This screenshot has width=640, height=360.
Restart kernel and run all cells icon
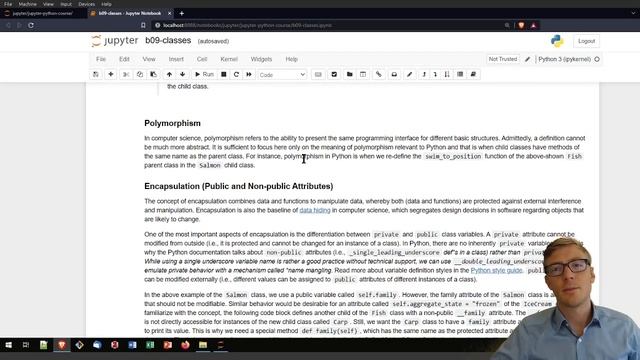249,74
